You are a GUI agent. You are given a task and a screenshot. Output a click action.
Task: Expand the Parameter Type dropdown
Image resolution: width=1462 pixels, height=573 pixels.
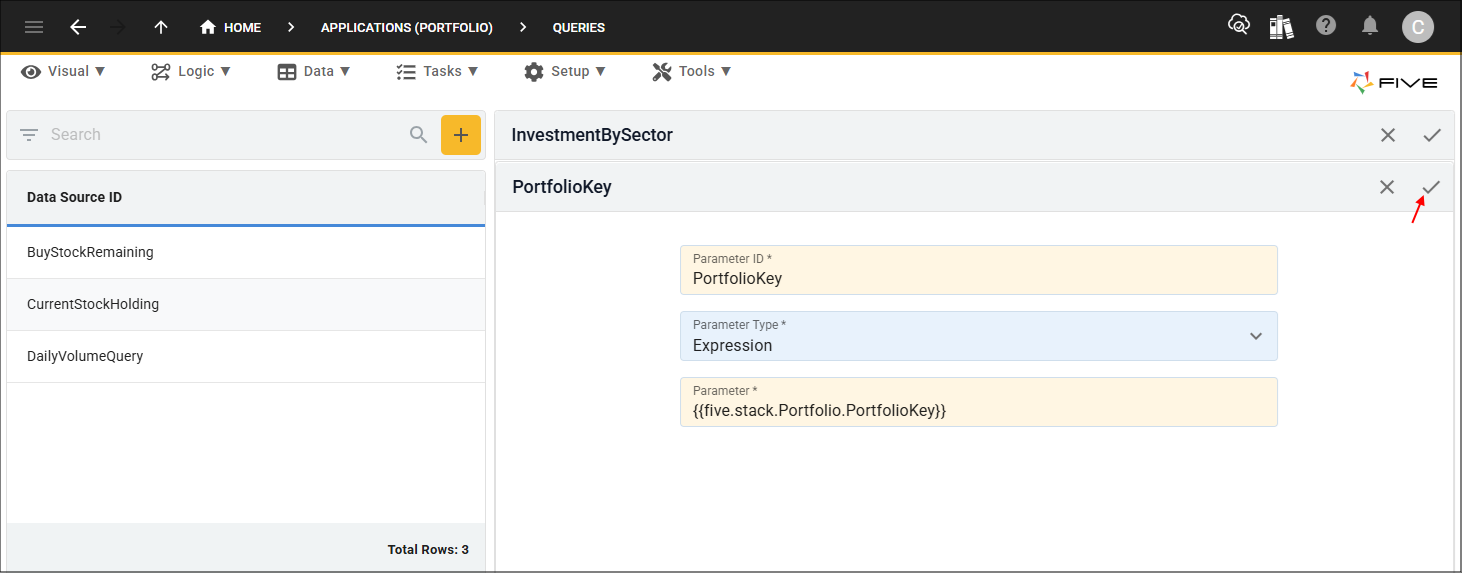[x=1256, y=336]
